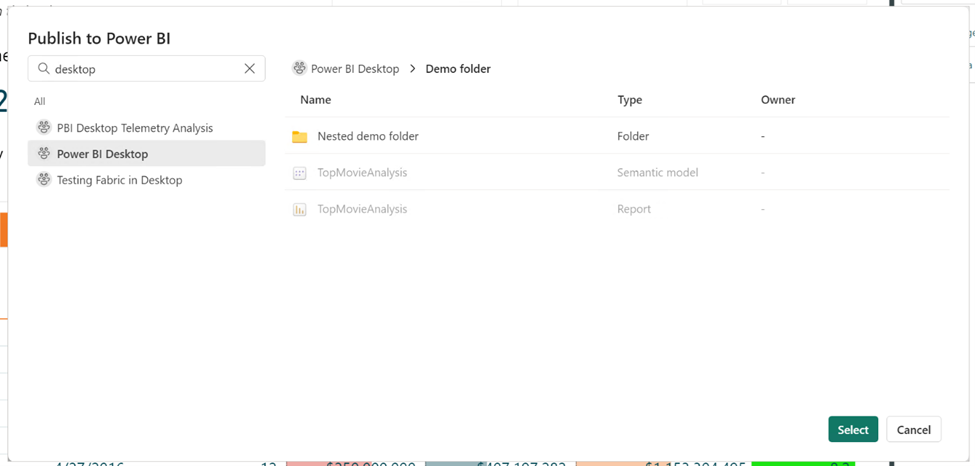Click the Testing Fabric in Desktop workspace icon
Viewport: 975px width, 466px height.
tap(44, 180)
